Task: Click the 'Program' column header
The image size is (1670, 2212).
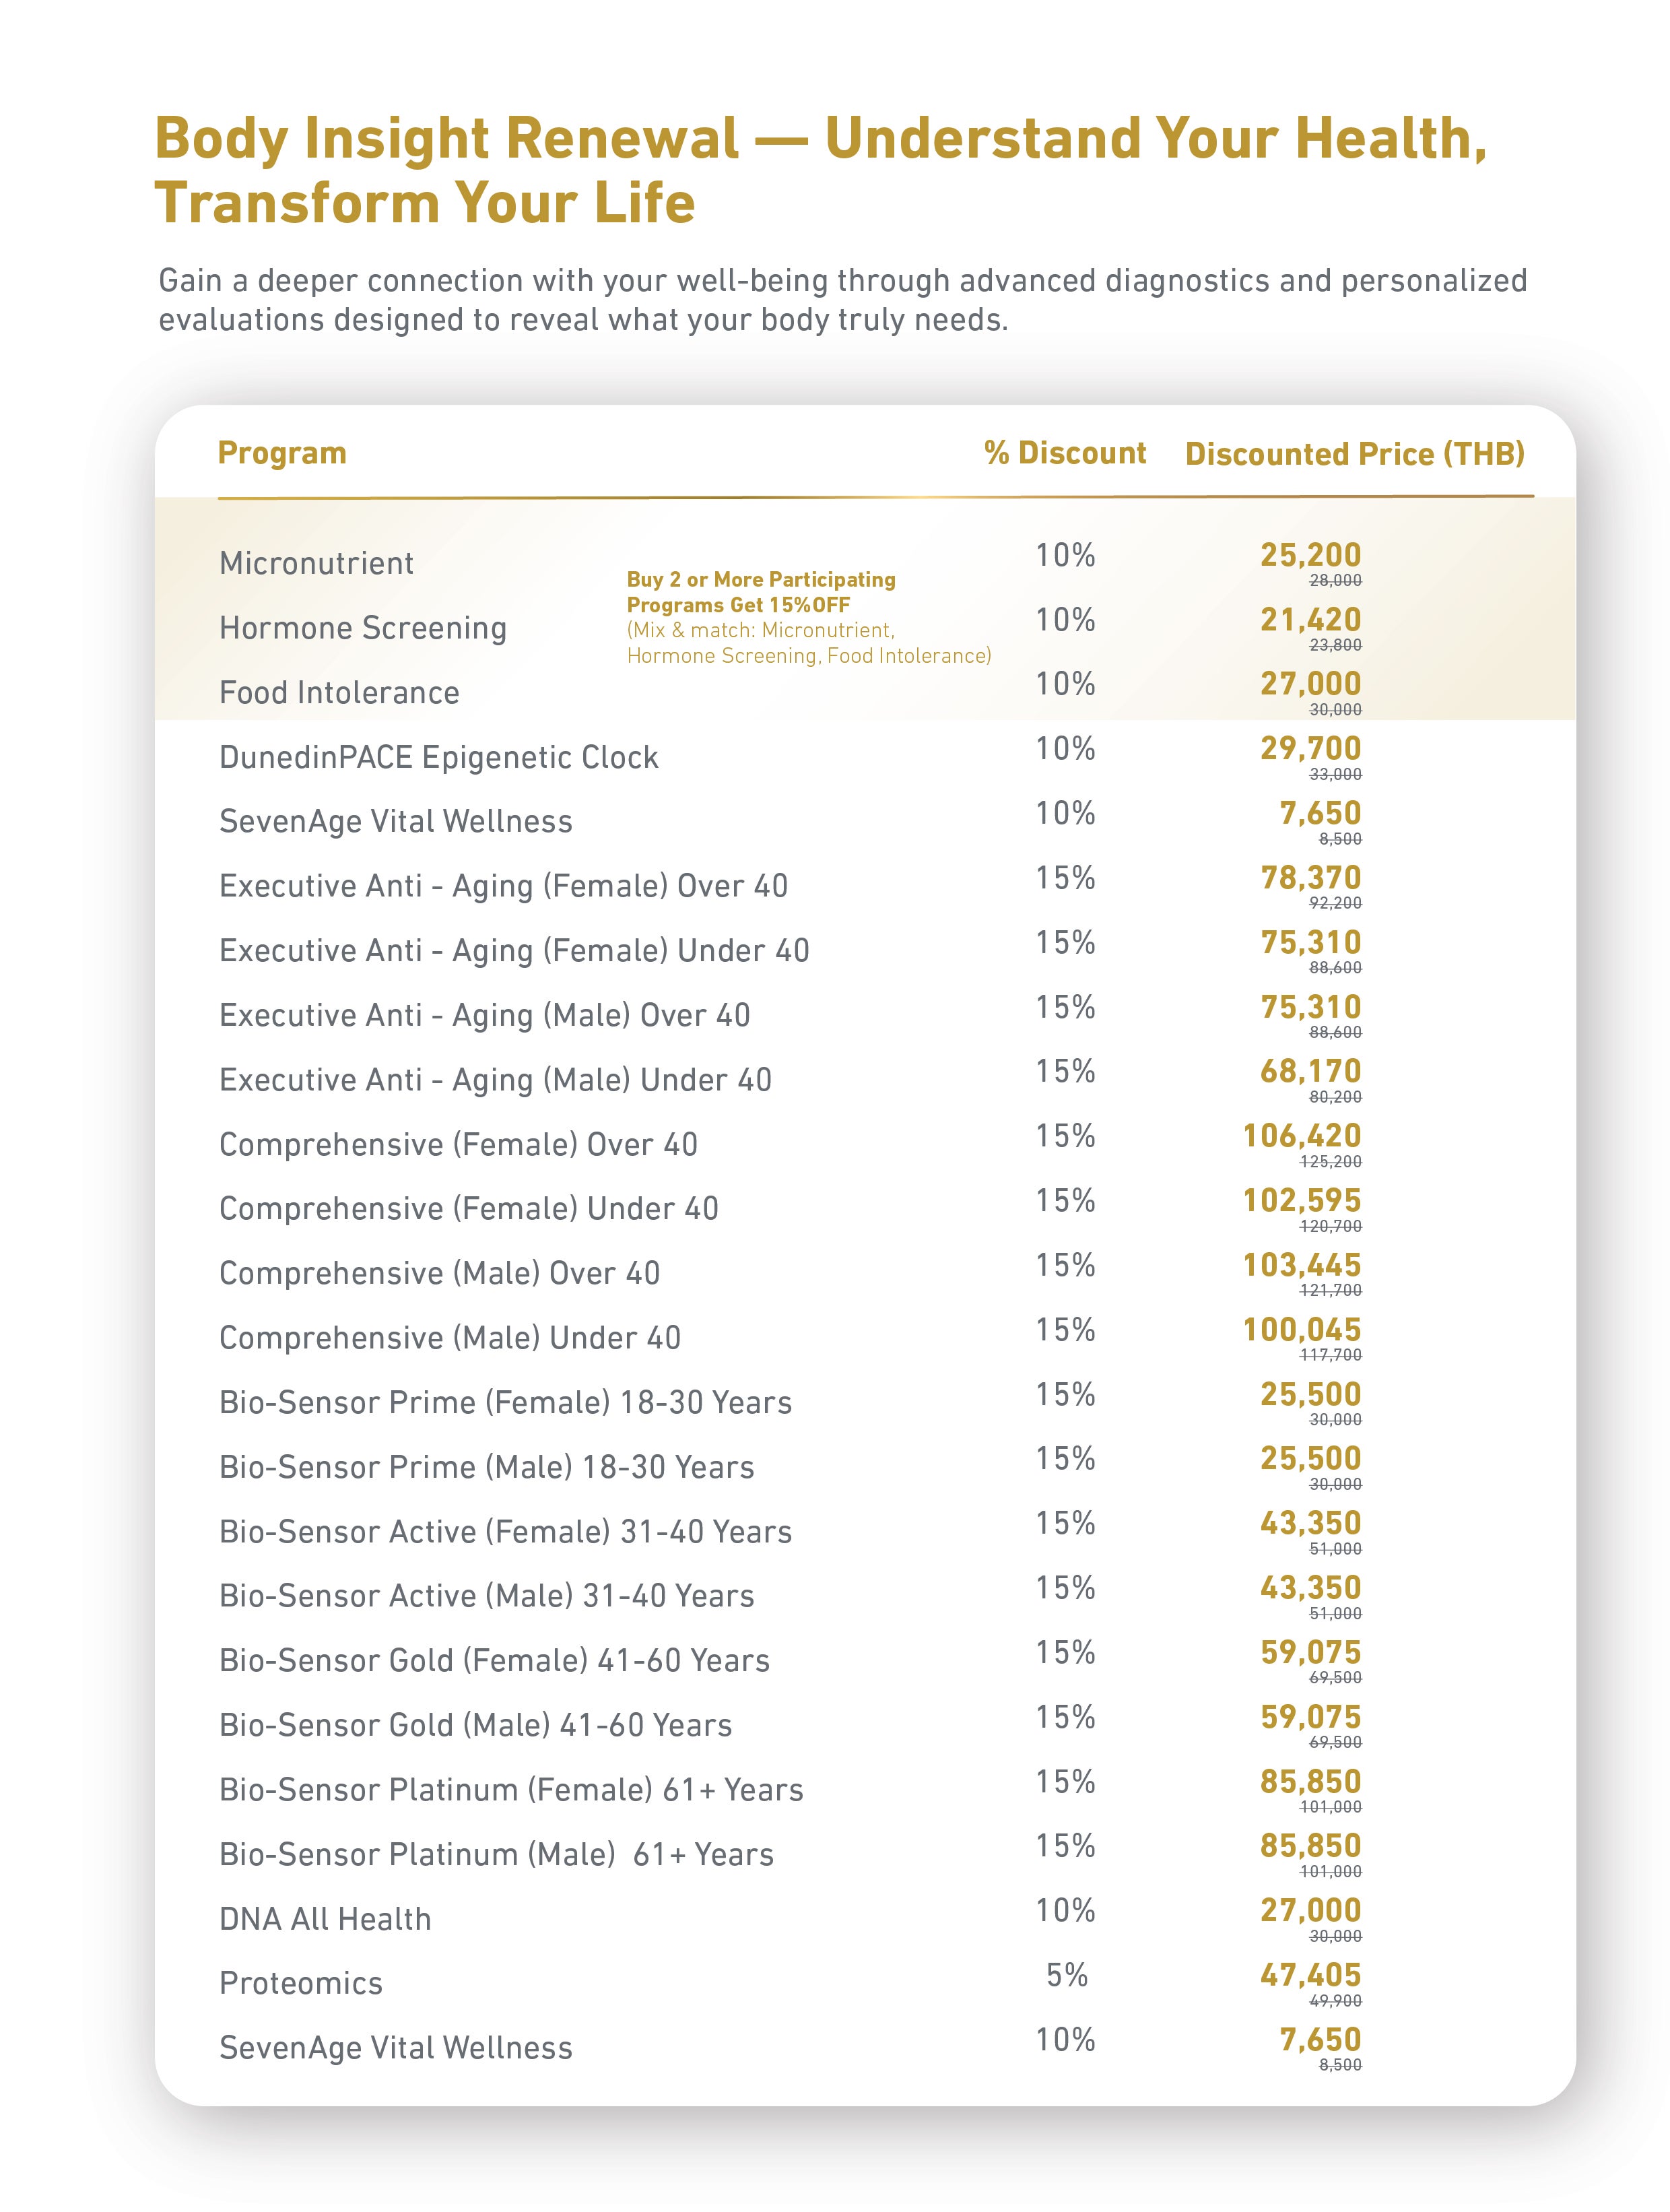Action: point(282,453)
